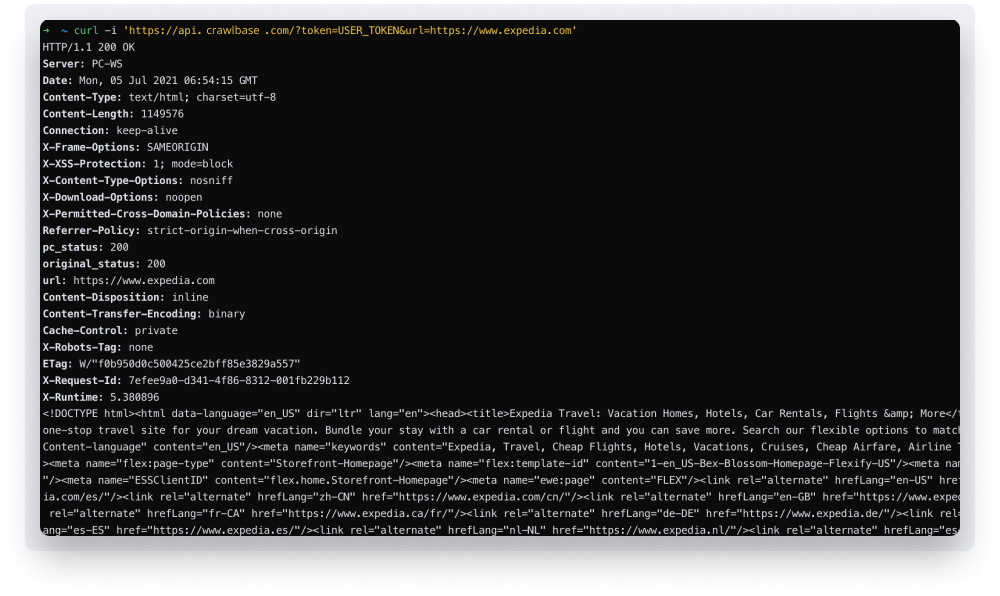Click the URL 'https://www.expedia.de/'
This screenshot has width=1000, height=596.
tap(814, 513)
